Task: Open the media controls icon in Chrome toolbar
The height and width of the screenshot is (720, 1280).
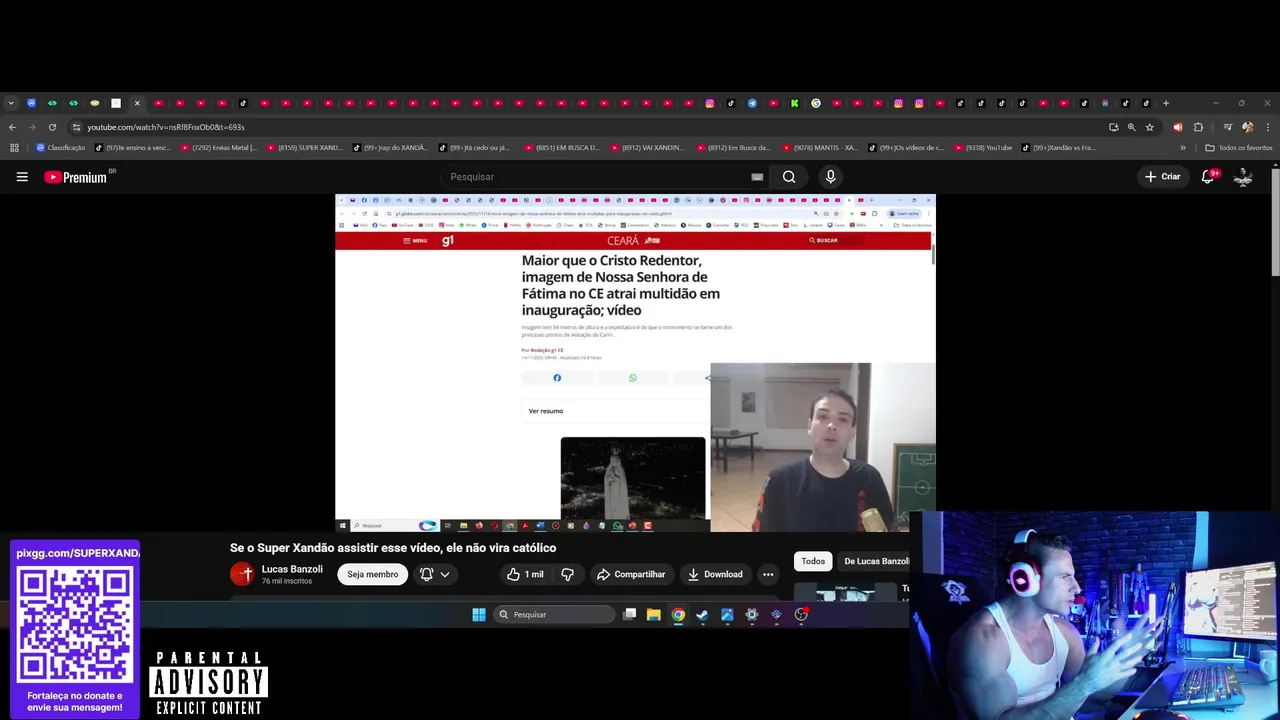Action: [x=1228, y=127]
